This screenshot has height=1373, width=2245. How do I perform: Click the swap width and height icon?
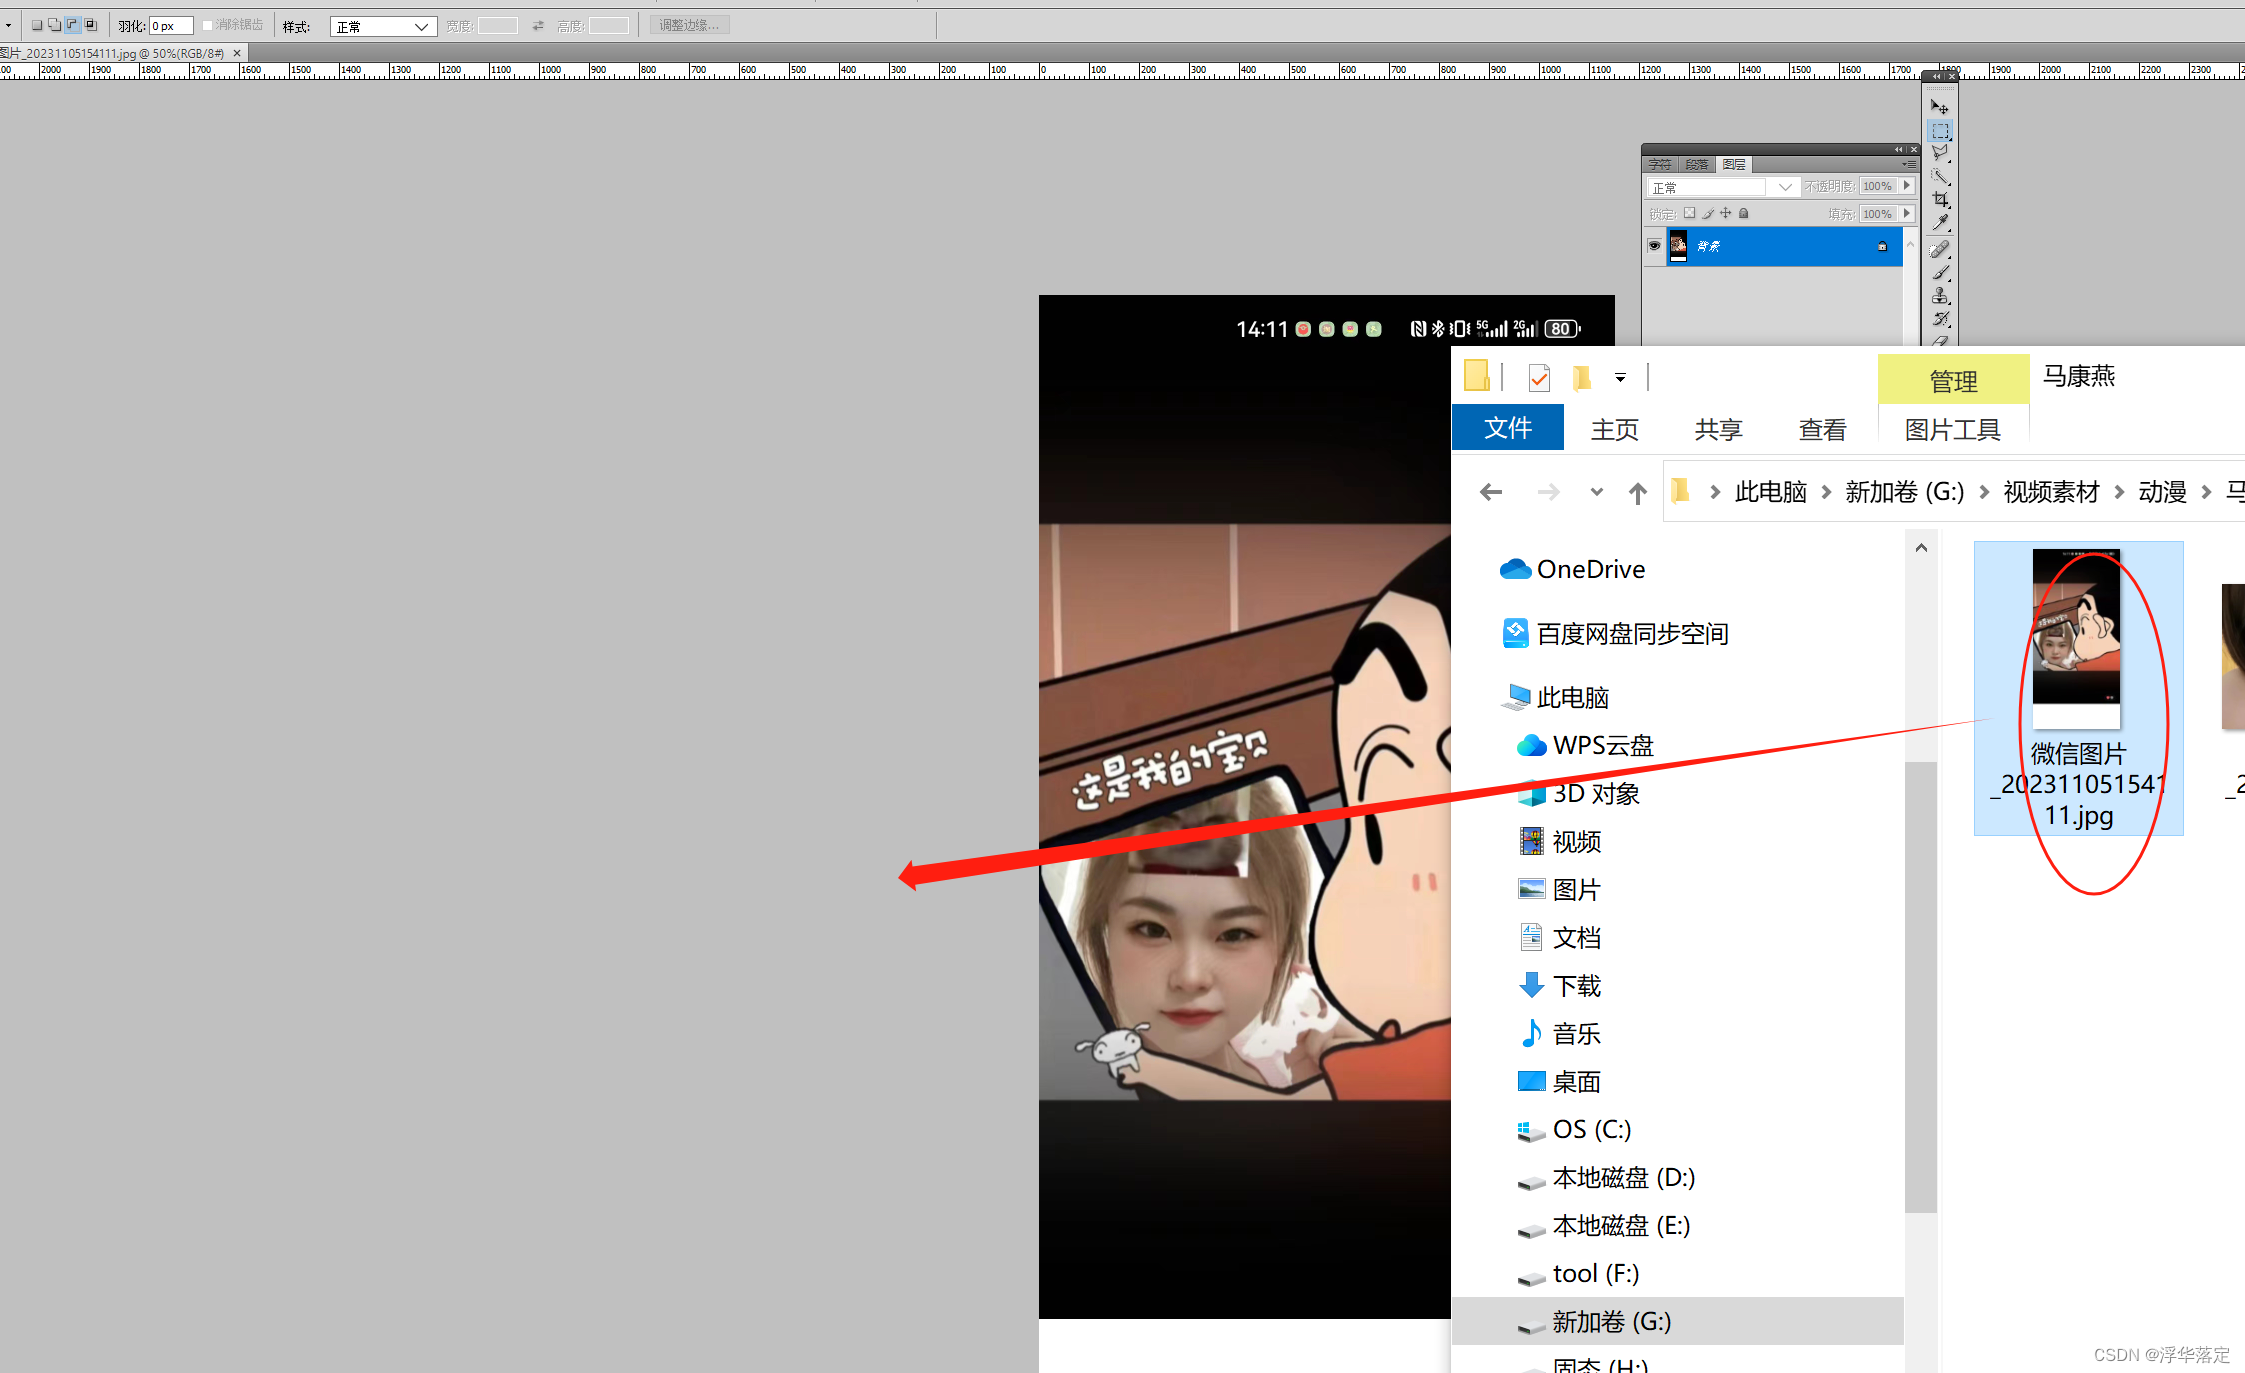coord(538,26)
